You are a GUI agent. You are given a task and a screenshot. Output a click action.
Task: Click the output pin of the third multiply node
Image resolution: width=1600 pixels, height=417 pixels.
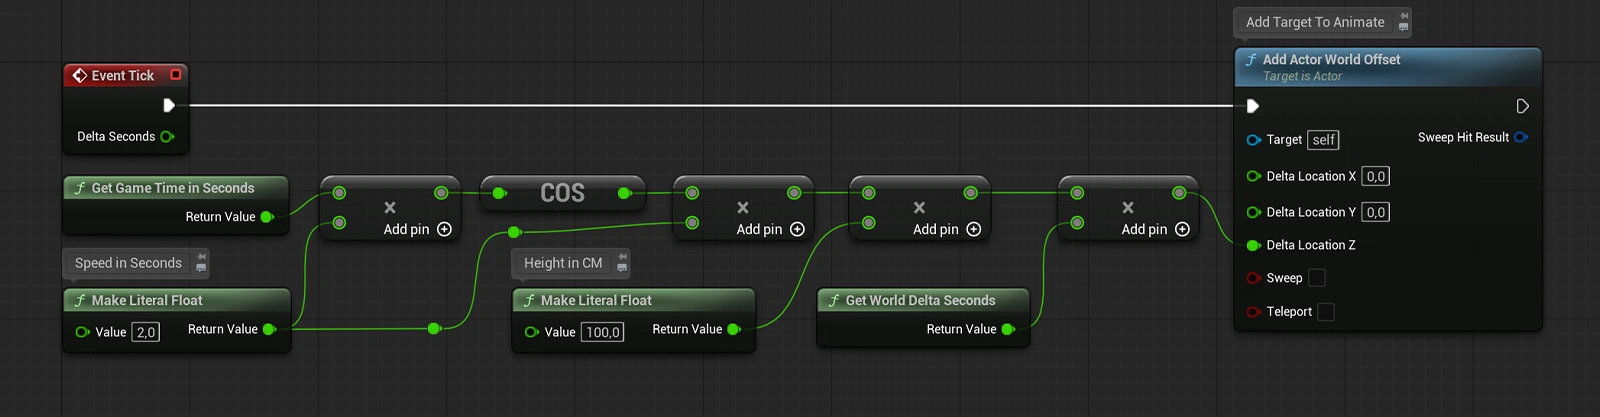tap(971, 193)
